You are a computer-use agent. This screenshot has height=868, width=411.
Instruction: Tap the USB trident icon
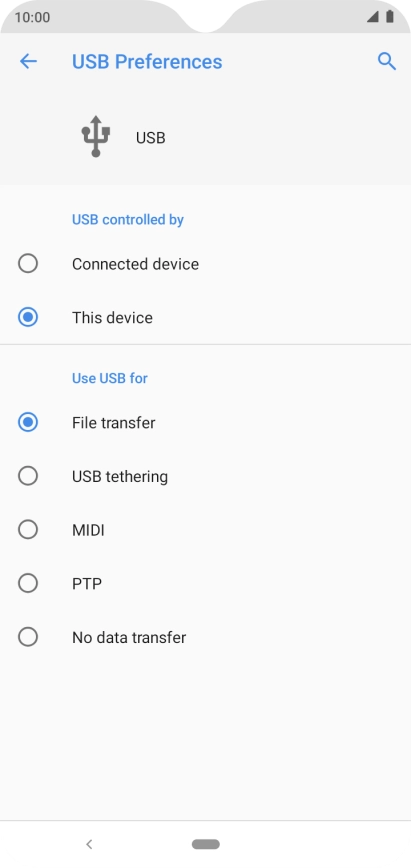[96, 136]
